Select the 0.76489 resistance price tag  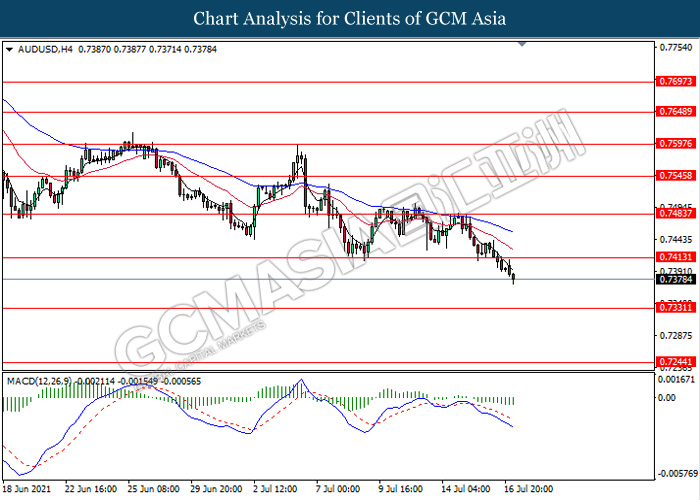coord(675,113)
